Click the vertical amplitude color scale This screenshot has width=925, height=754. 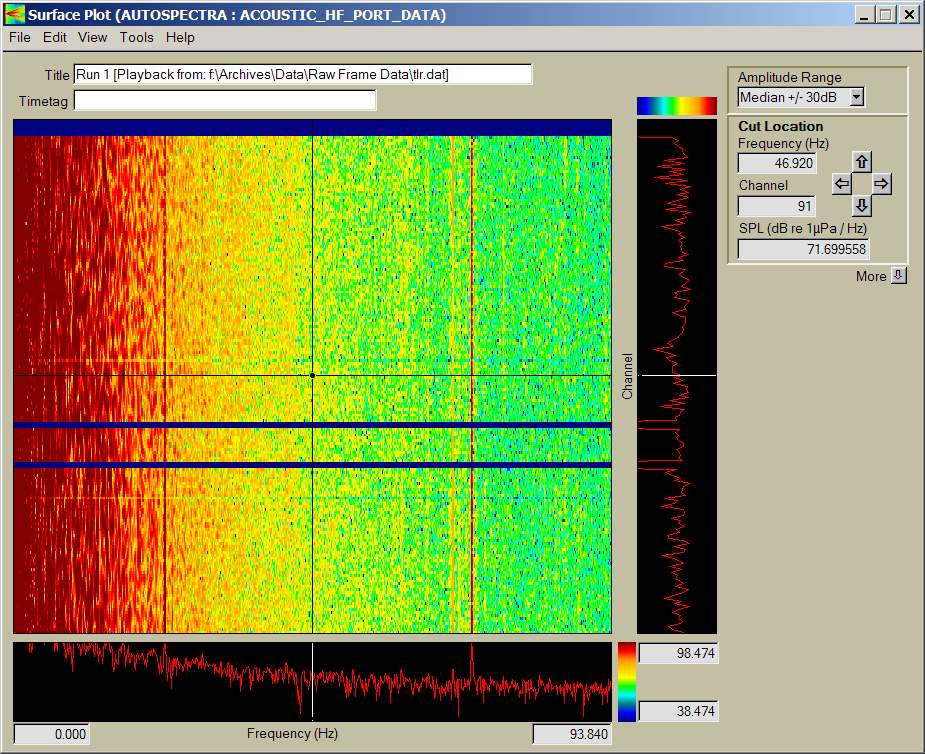[626, 681]
